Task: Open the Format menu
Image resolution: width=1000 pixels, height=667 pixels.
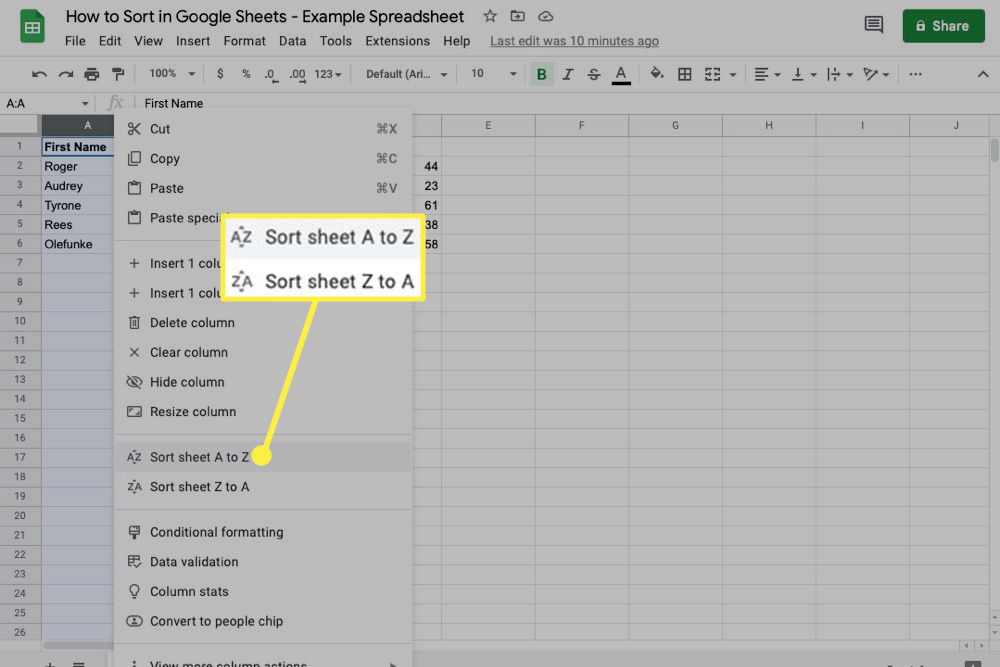Action: [244, 41]
